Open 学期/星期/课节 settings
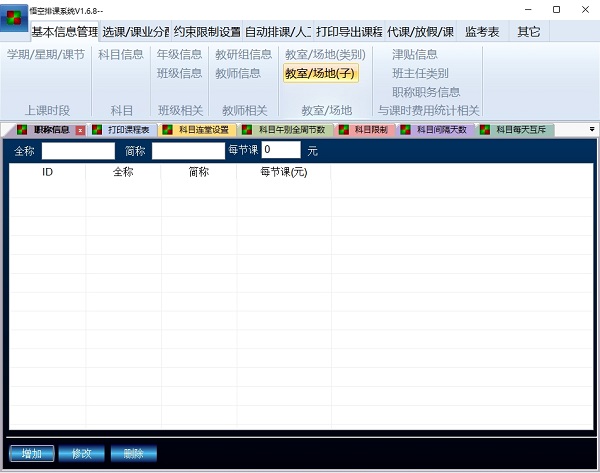600x473 pixels. point(46,55)
